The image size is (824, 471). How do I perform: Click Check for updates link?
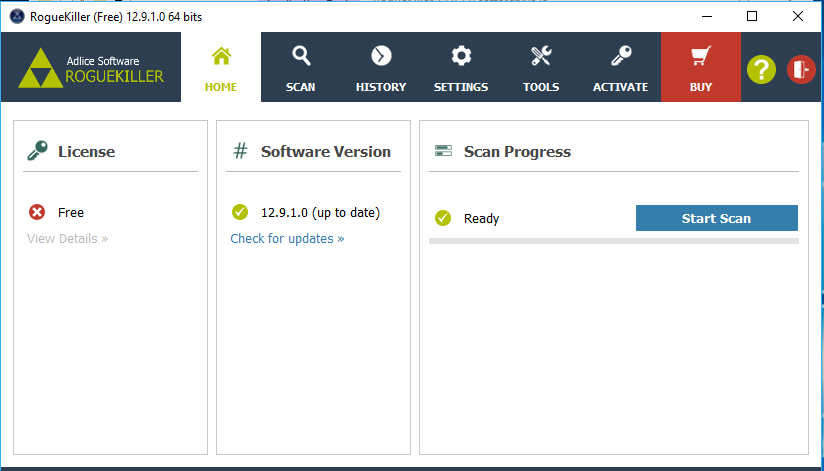[x=287, y=239]
